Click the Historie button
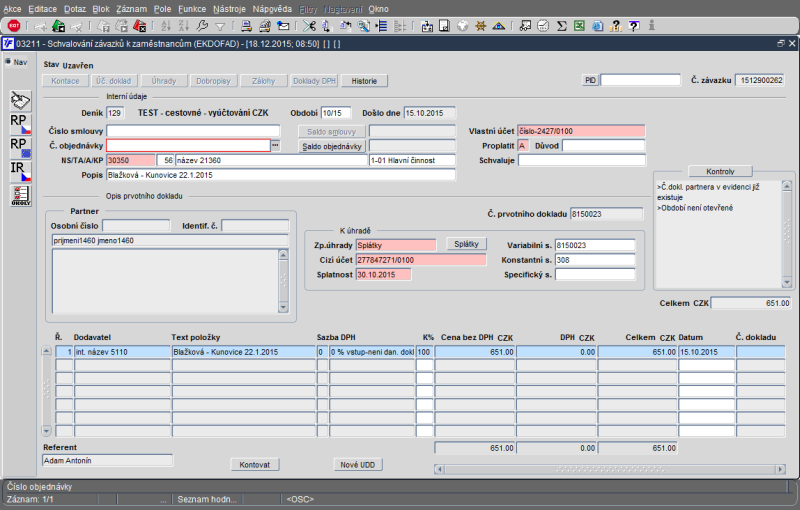The width and height of the screenshot is (800, 510). point(364,80)
